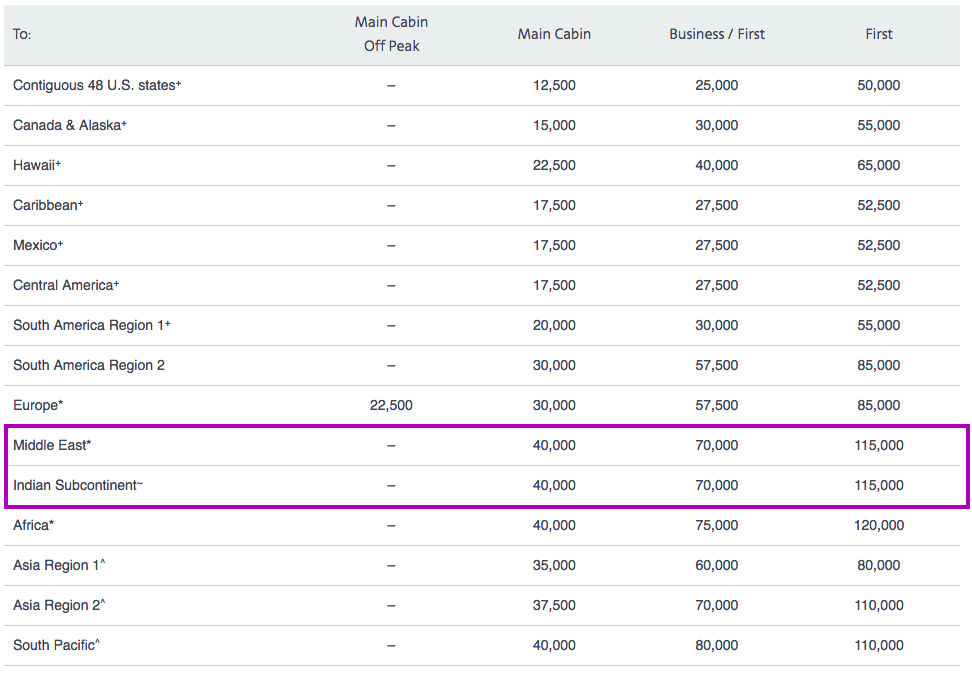Screen dimensions: 972x676
Task: Click Hawaii's 40,000 Business / First value
Action: pyautogui.click(x=717, y=165)
